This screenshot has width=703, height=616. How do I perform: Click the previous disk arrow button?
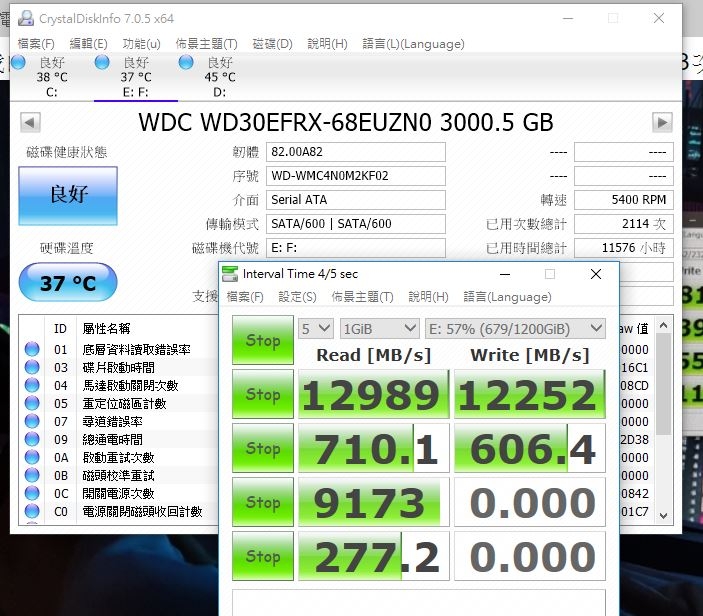click(x=30, y=122)
